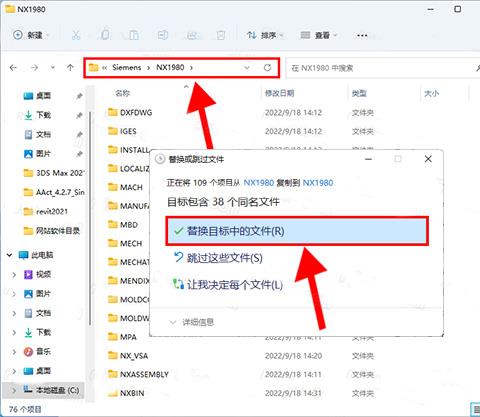The image size is (480, 417).
Task: Sort by the Type (类型) column
Action: click(359, 93)
